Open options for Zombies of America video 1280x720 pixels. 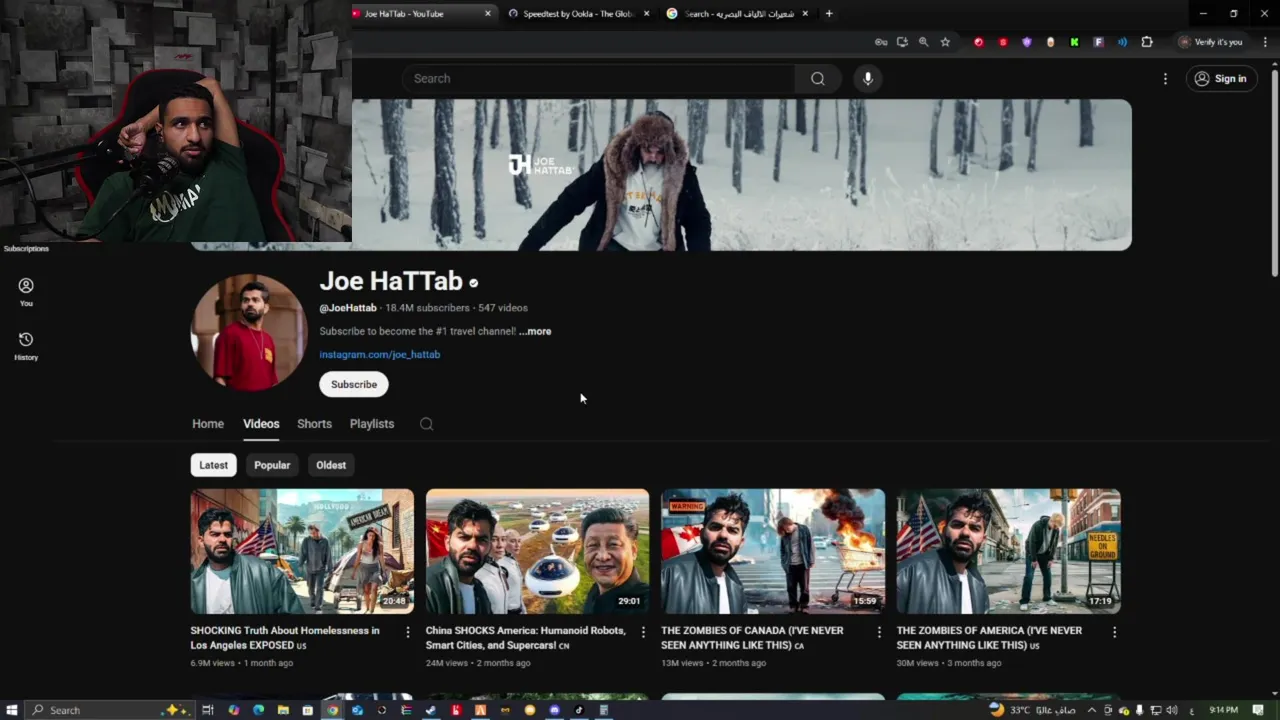coord(1114,632)
